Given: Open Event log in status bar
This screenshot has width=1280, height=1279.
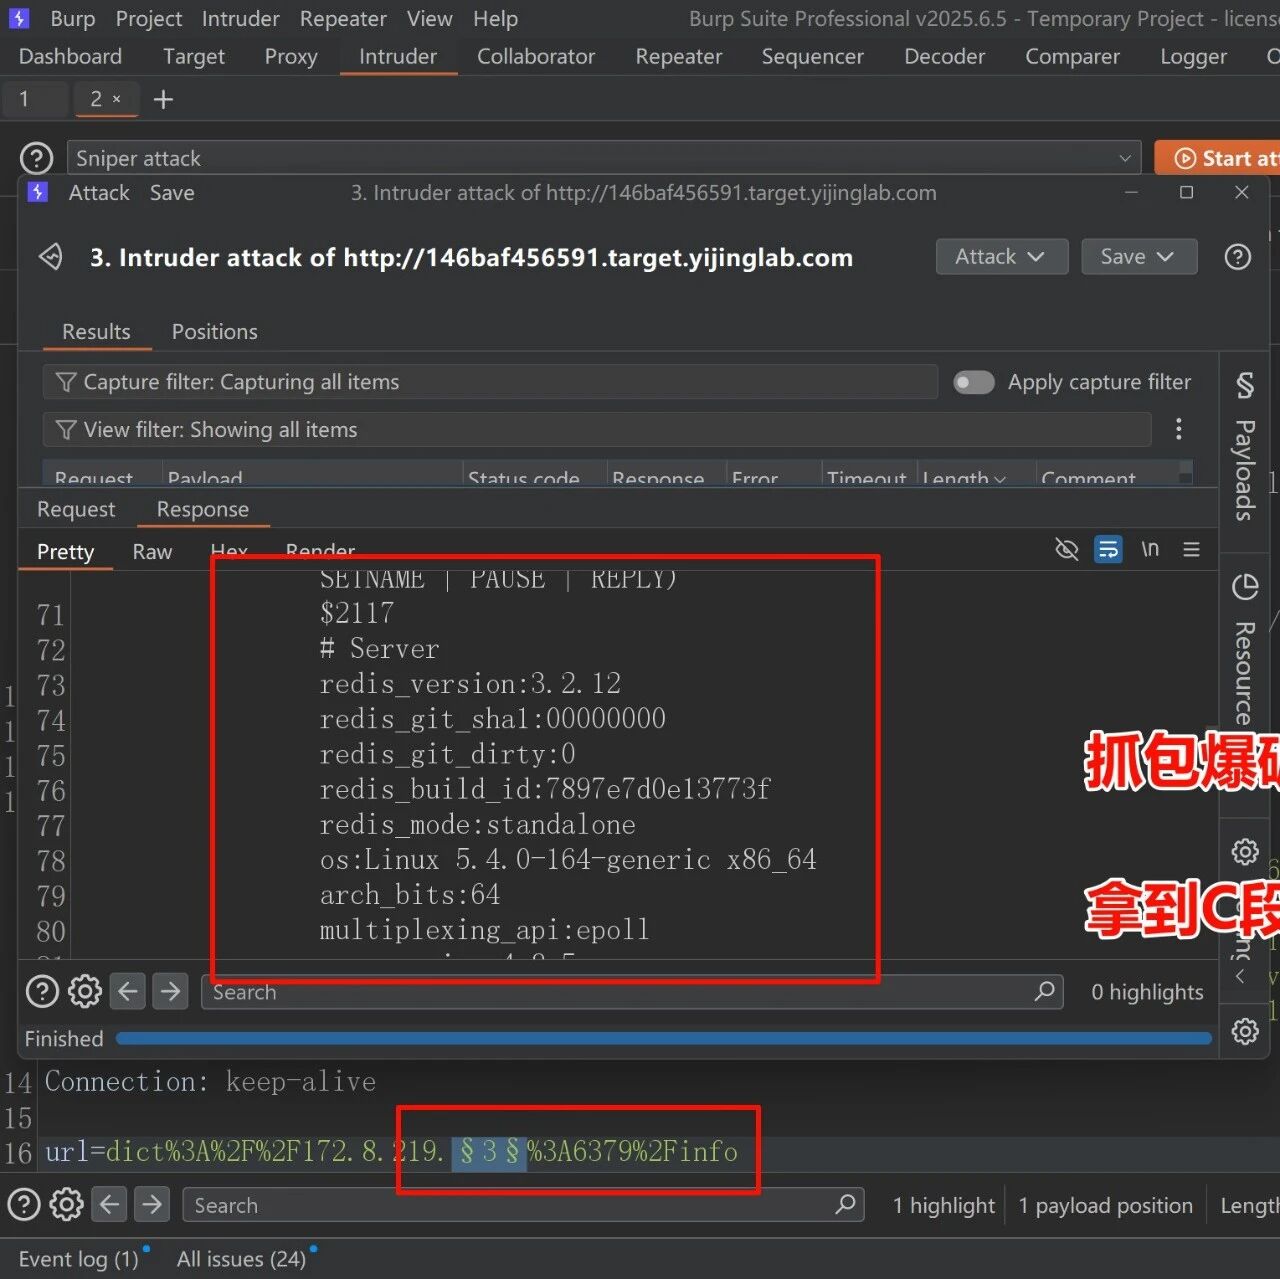Looking at the screenshot, I should pyautogui.click(x=79, y=1259).
